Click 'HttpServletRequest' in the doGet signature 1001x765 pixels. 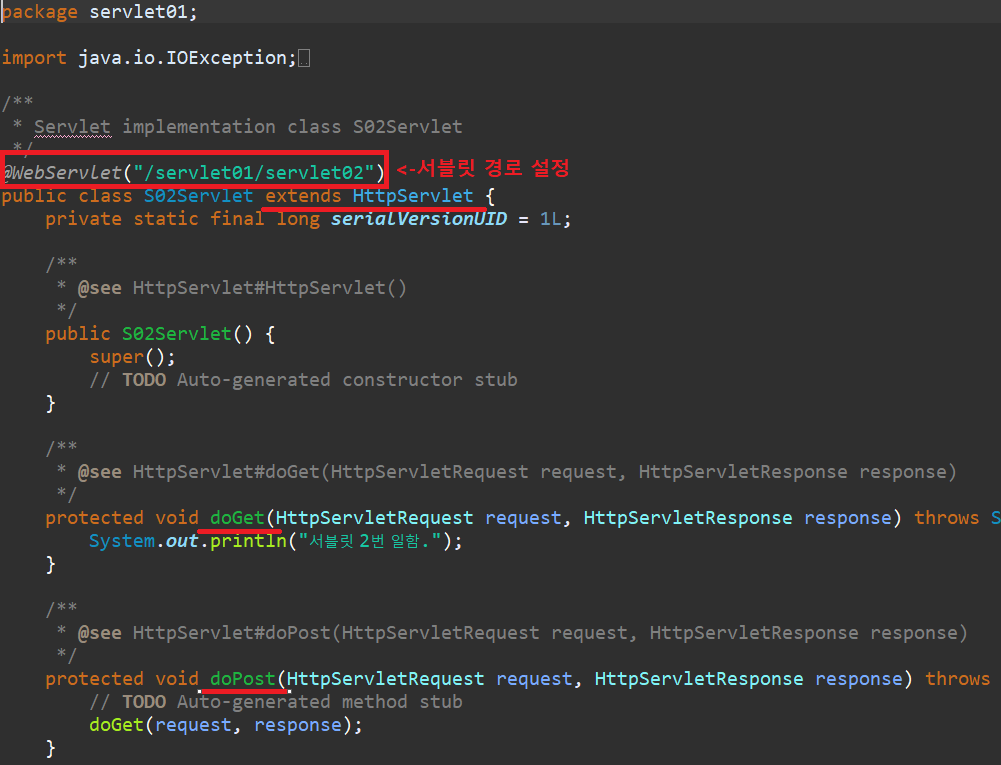375,518
